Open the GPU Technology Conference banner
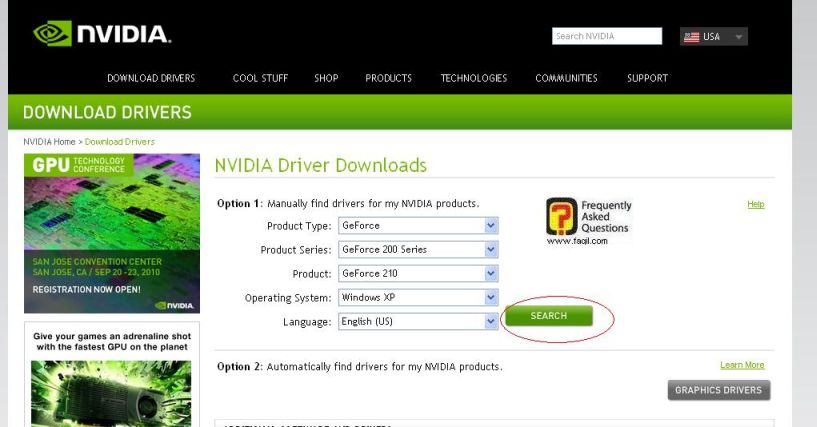Image resolution: width=817 pixels, height=427 pixels. tap(111, 233)
